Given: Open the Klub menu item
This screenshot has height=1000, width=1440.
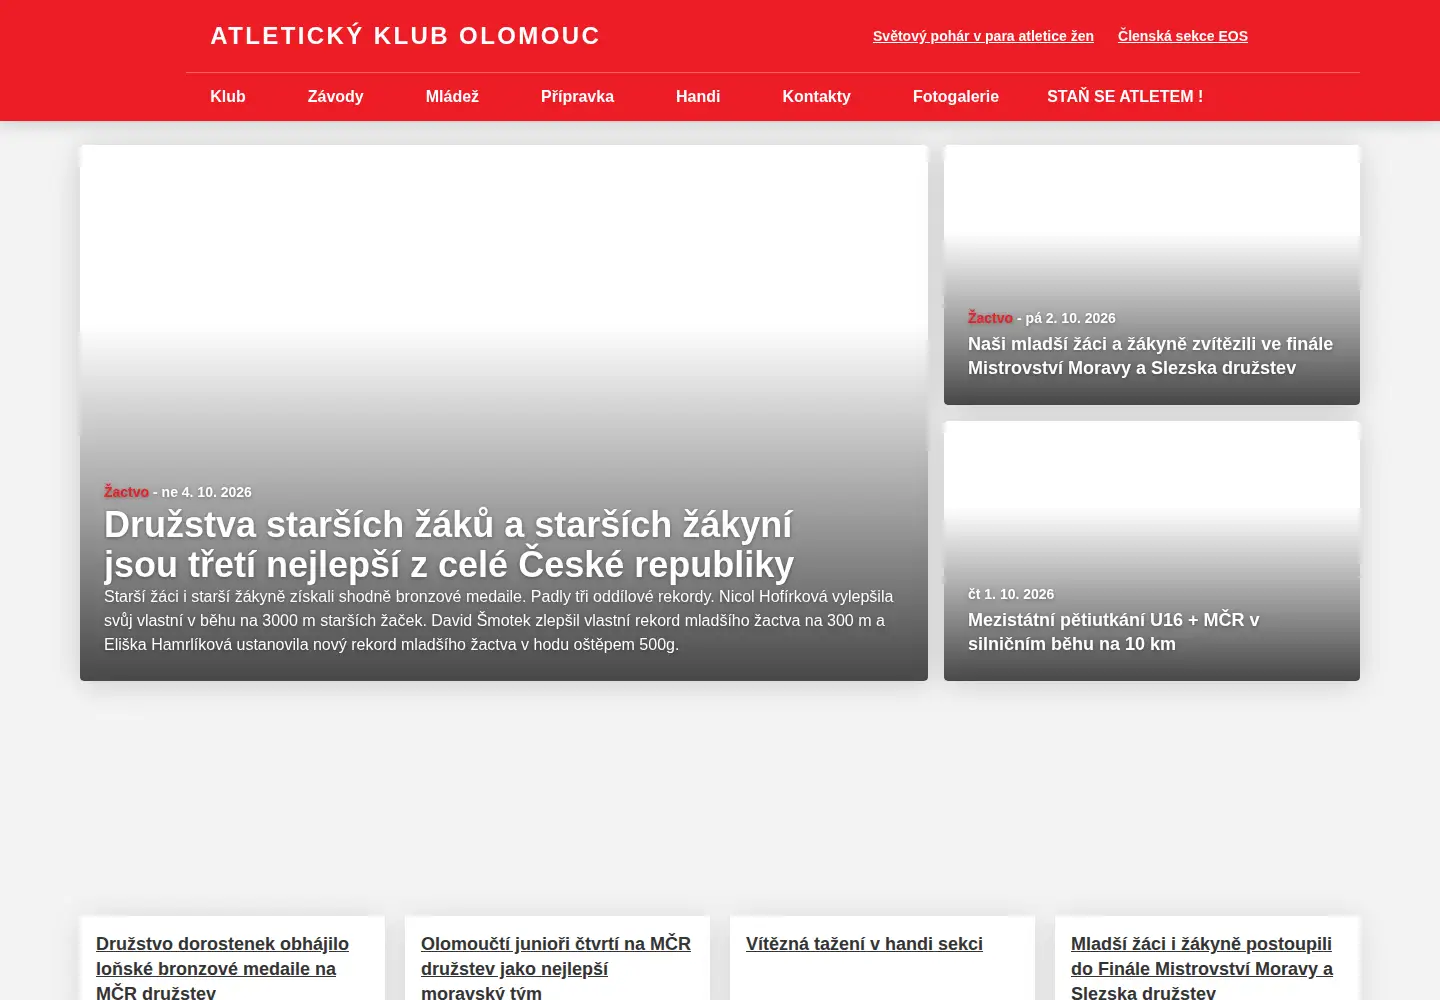Looking at the screenshot, I should (x=228, y=97).
